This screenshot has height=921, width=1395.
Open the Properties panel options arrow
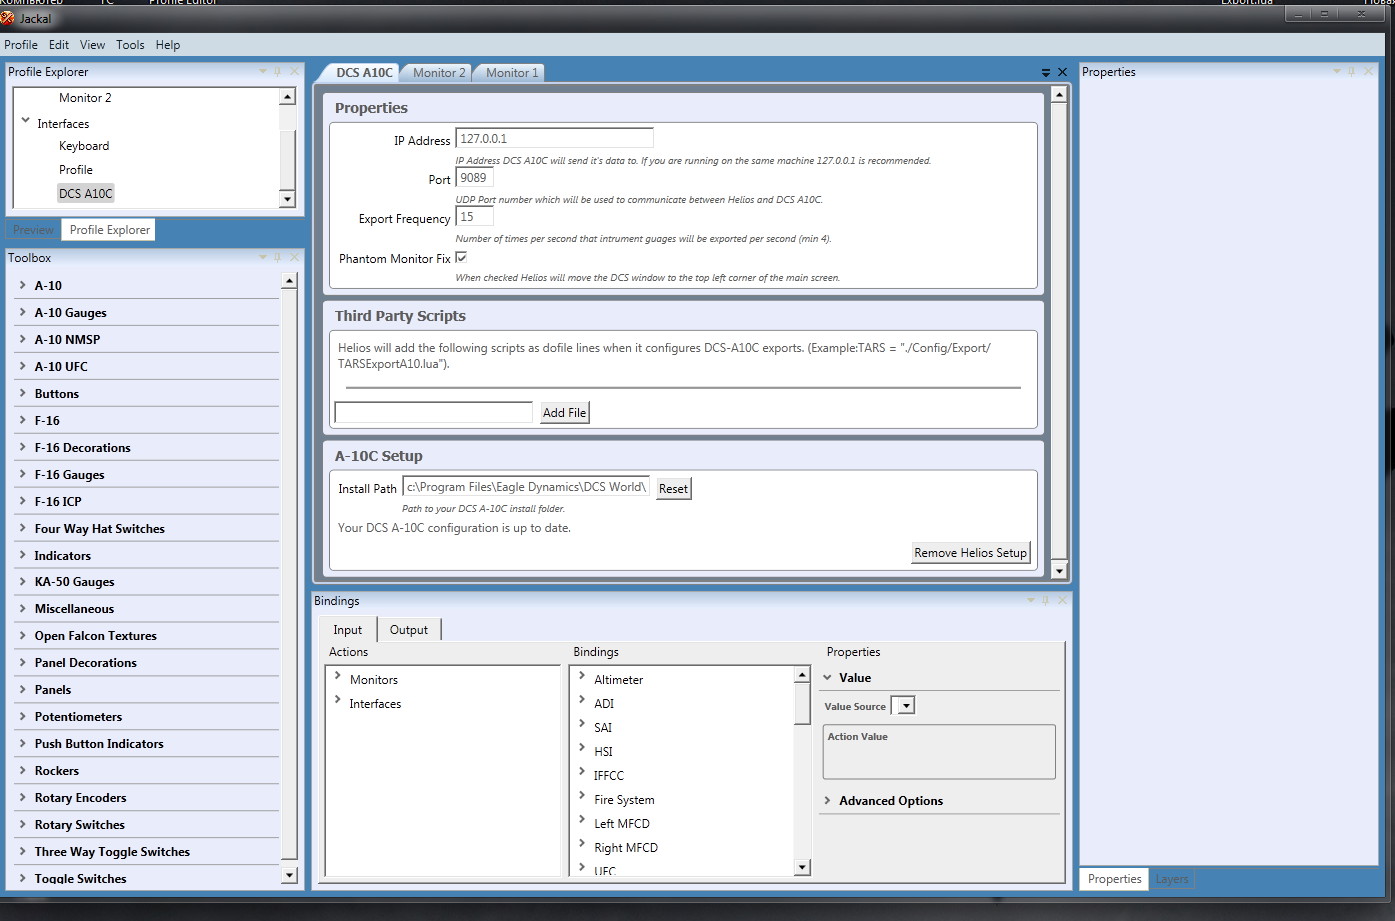(1337, 72)
